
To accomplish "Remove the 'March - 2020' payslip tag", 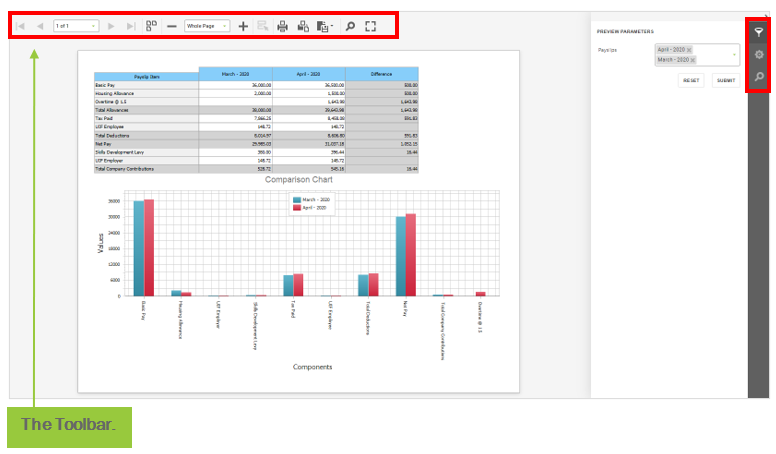I will tap(693, 60).
